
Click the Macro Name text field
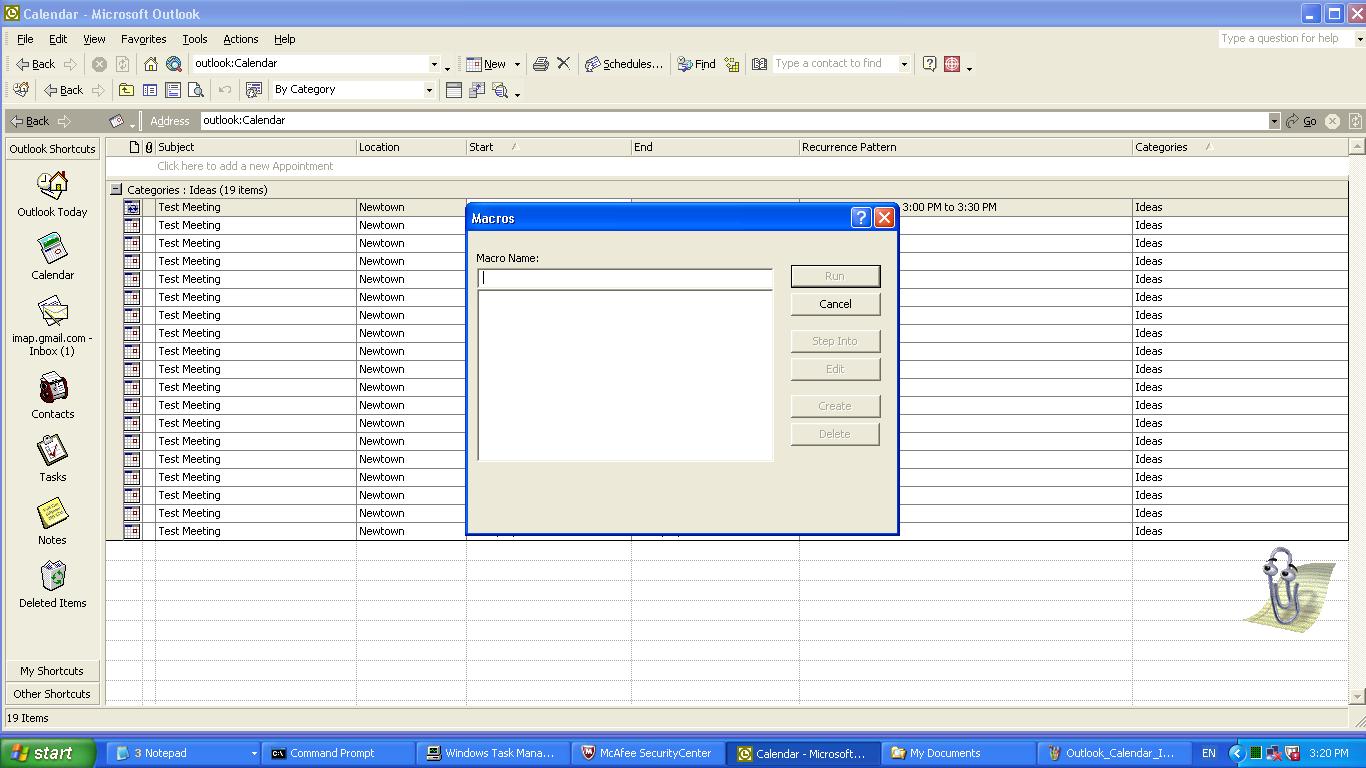click(x=625, y=279)
